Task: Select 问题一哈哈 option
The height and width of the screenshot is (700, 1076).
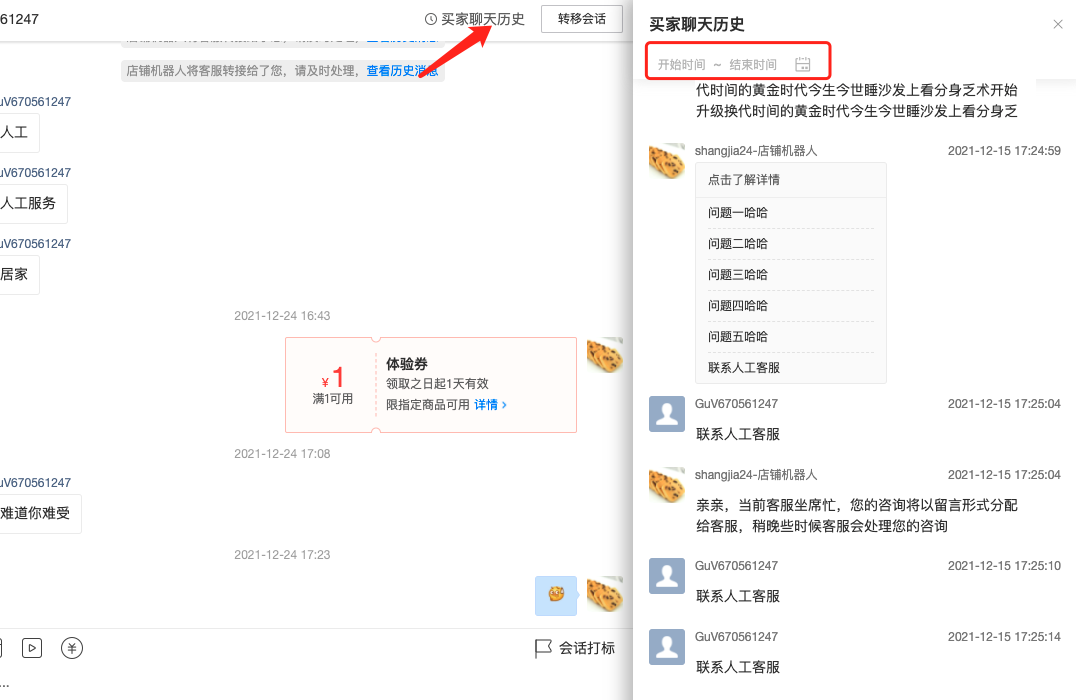Action: tap(738, 213)
